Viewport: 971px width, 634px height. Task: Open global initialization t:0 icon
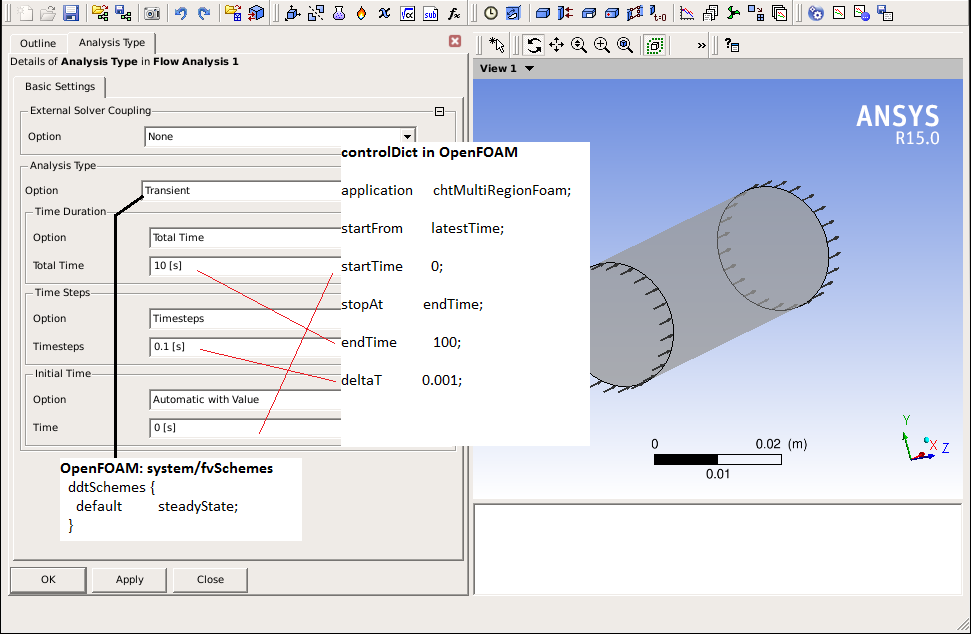coord(658,12)
